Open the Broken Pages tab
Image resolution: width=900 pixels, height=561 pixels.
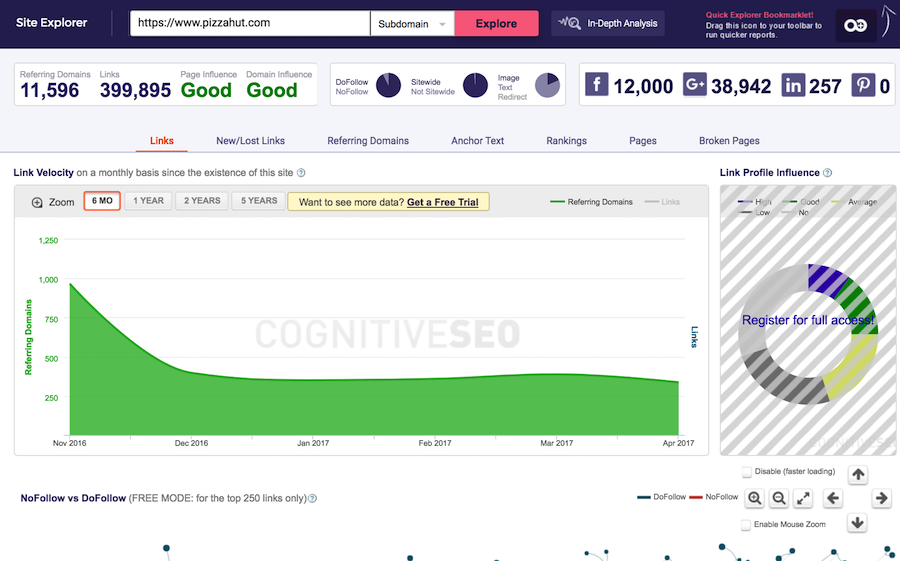729,141
